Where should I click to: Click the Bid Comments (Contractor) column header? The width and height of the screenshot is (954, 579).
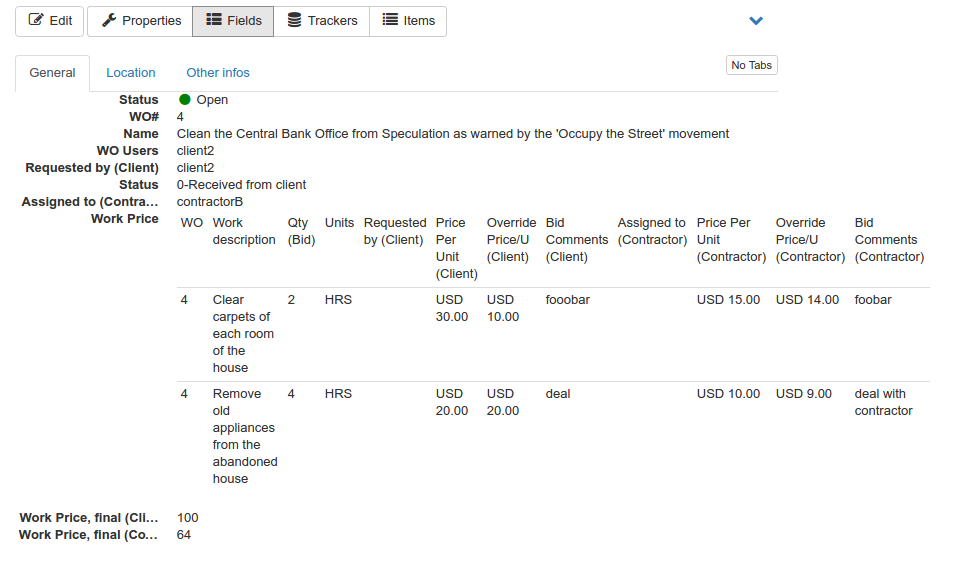pos(889,240)
